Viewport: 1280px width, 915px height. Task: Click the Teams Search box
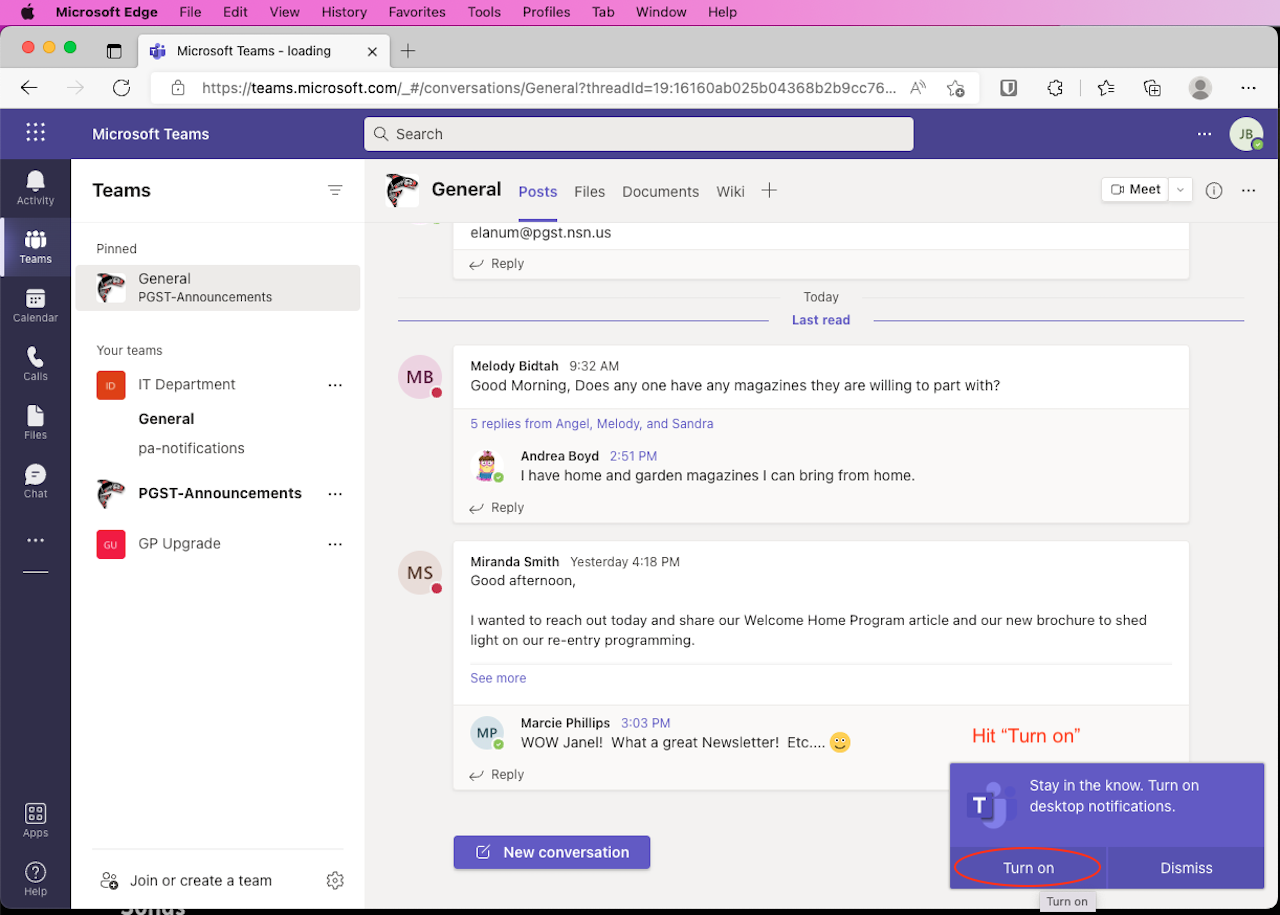click(638, 134)
